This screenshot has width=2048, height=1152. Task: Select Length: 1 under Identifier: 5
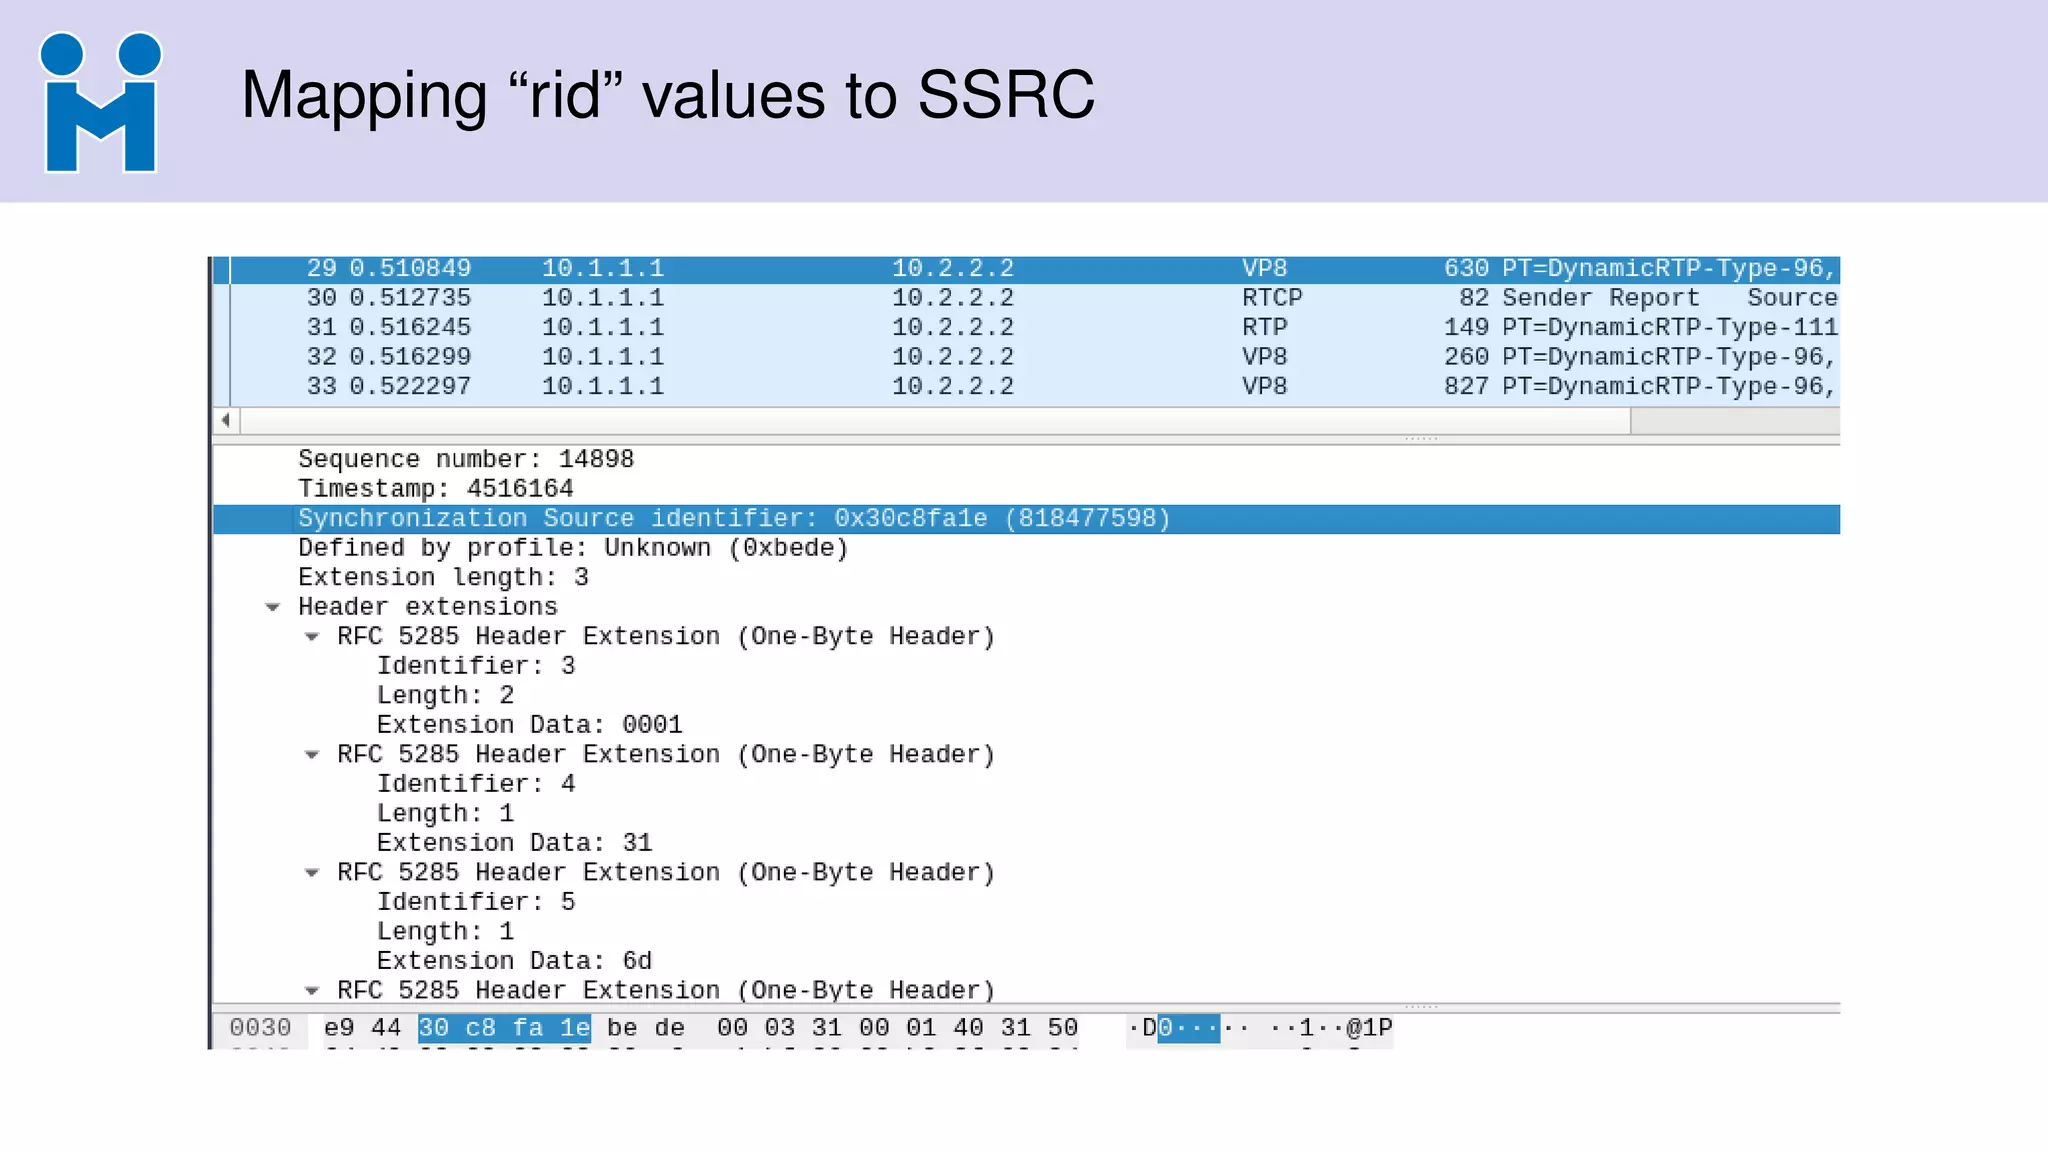(x=445, y=932)
